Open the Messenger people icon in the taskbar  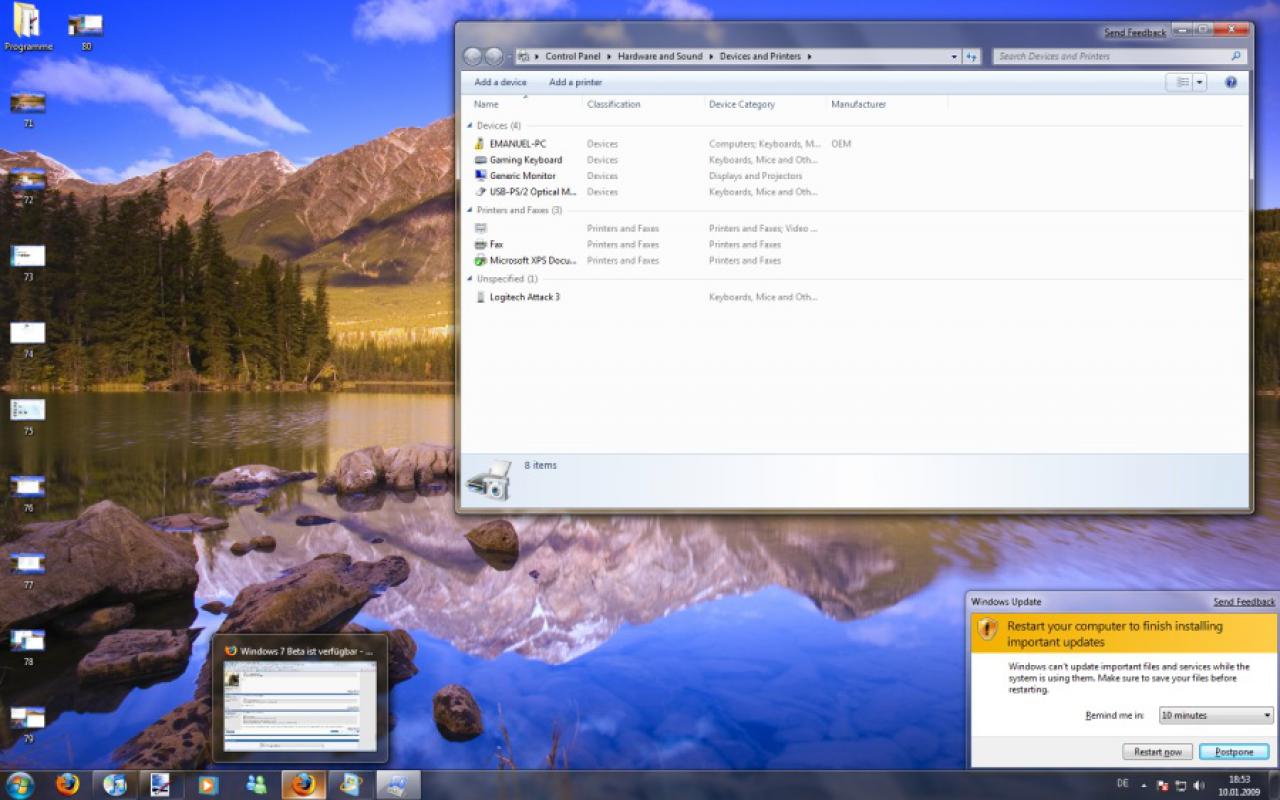(x=256, y=784)
